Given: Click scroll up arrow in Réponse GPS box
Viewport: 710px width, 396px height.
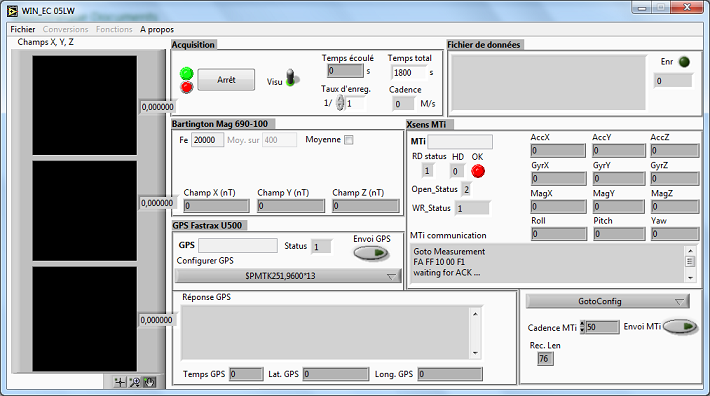Looking at the screenshot, I should click(x=475, y=314).
